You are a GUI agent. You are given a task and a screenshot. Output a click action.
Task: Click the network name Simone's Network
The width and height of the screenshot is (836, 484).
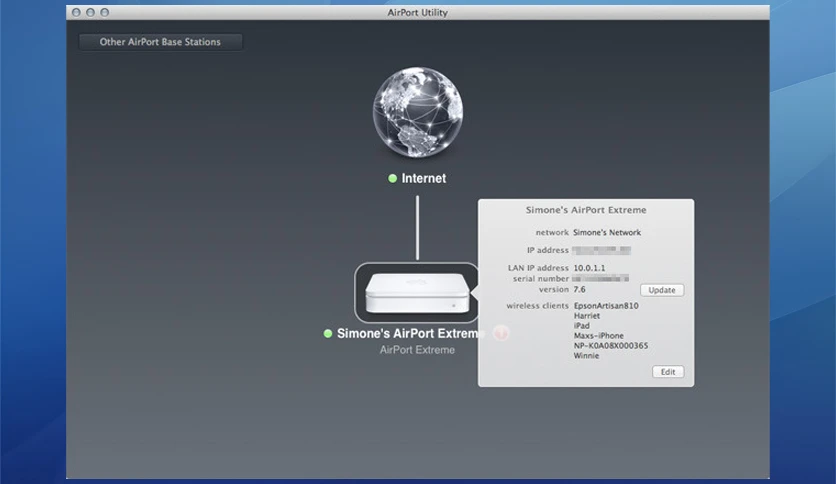click(x=607, y=232)
